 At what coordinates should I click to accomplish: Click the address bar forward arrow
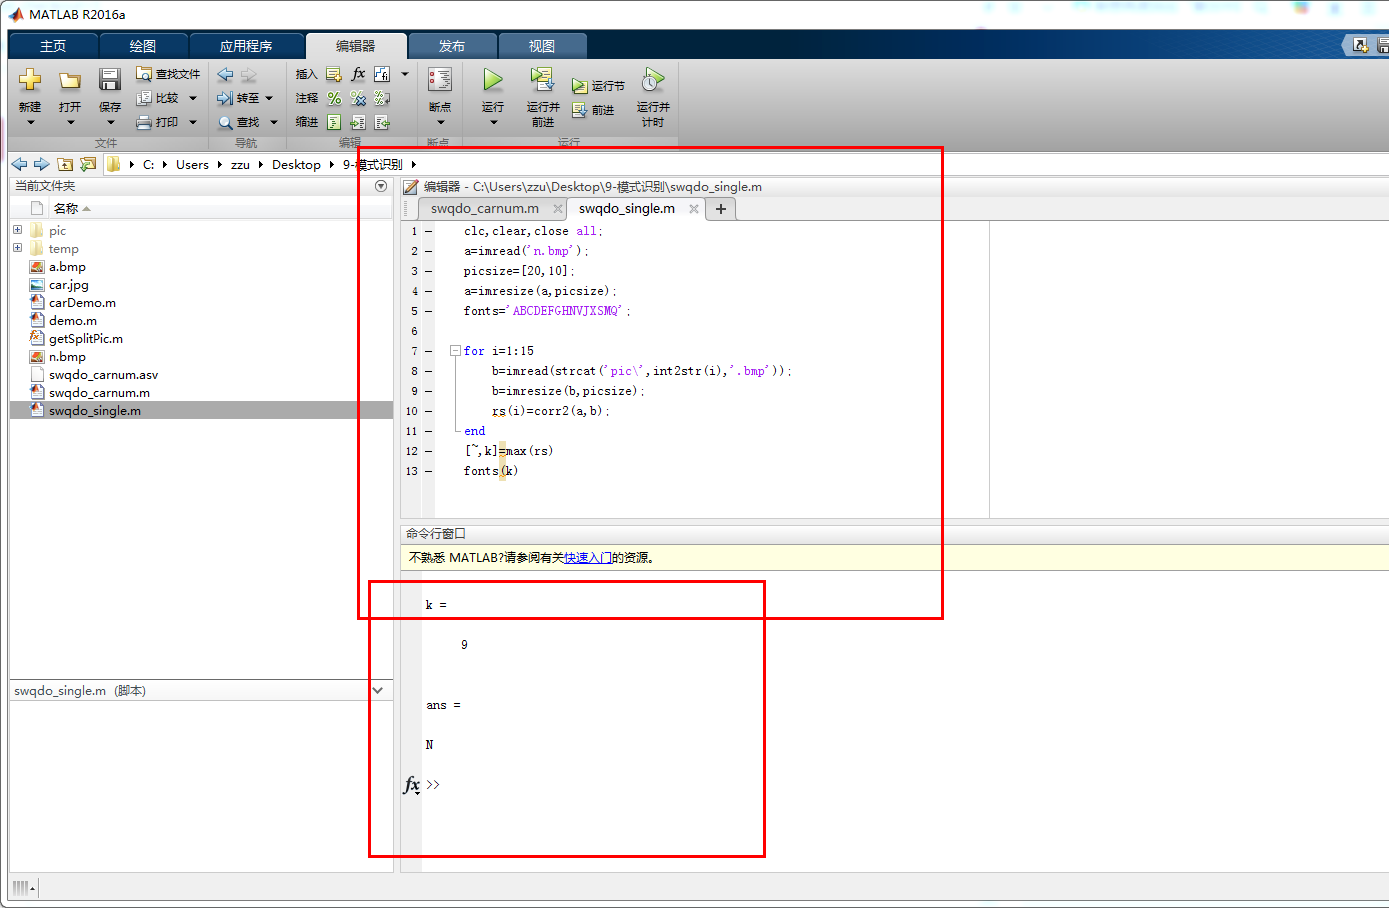click(41, 164)
